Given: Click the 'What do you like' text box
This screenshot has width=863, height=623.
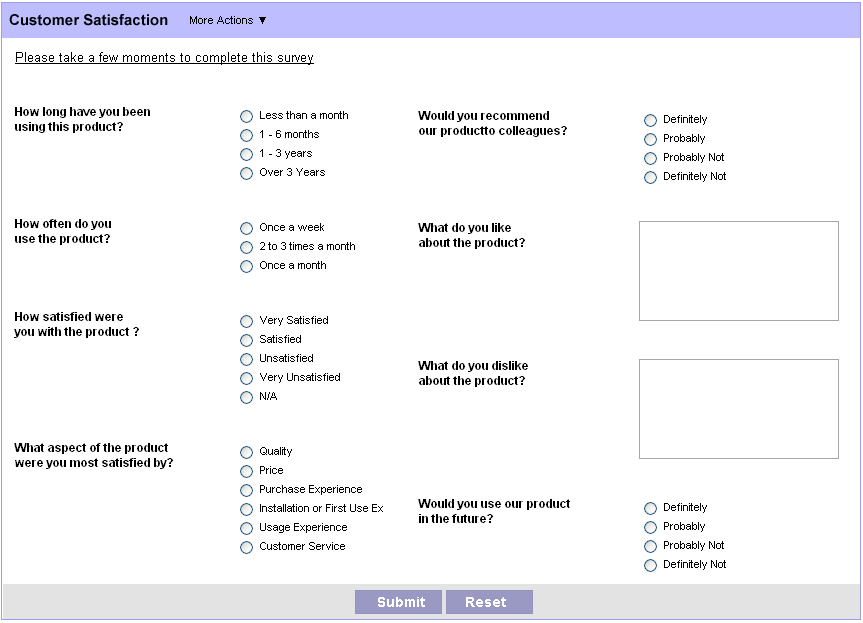Looking at the screenshot, I should (738, 271).
